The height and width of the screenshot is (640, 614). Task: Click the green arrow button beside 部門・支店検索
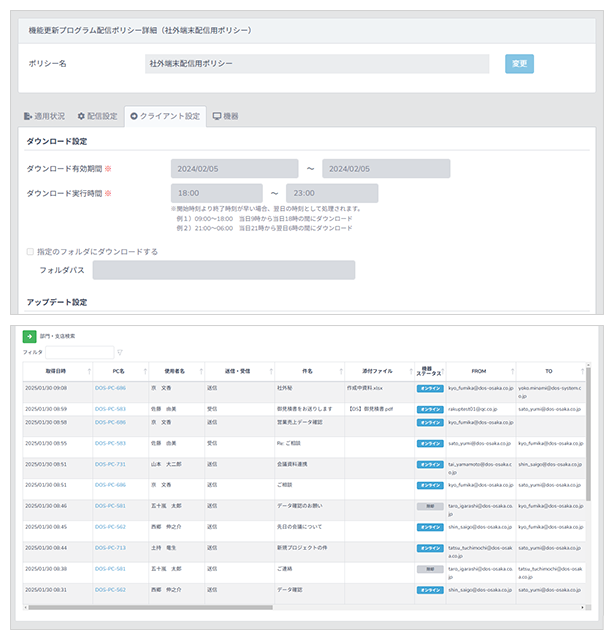29,336
